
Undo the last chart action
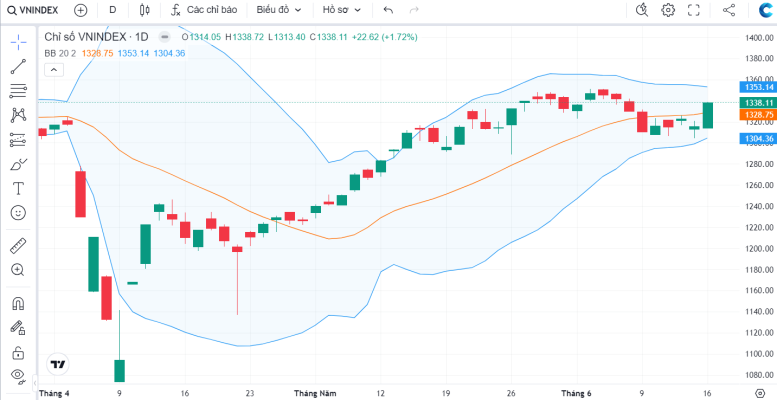[x=388, y=10]
